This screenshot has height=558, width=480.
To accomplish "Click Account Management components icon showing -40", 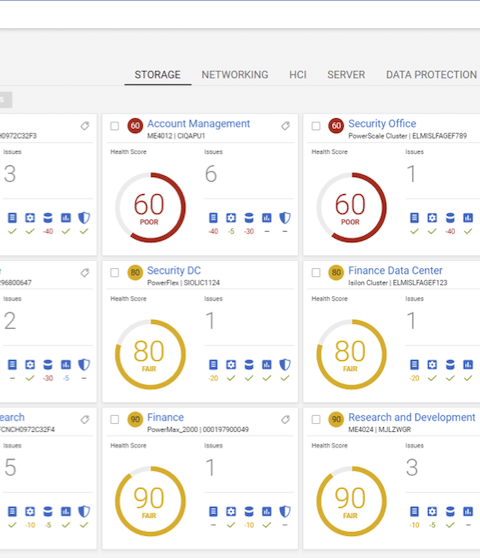I will [213, 217].
